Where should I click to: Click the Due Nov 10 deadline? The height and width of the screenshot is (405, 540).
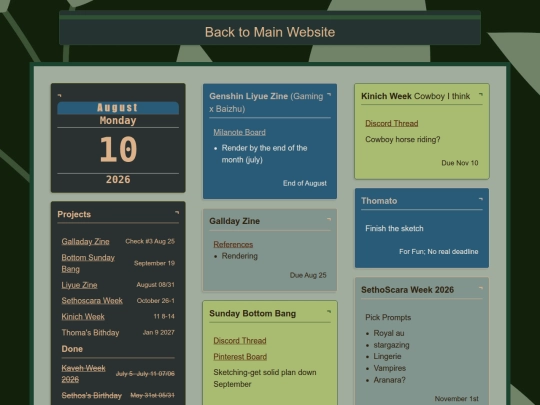tap(460, 163)
